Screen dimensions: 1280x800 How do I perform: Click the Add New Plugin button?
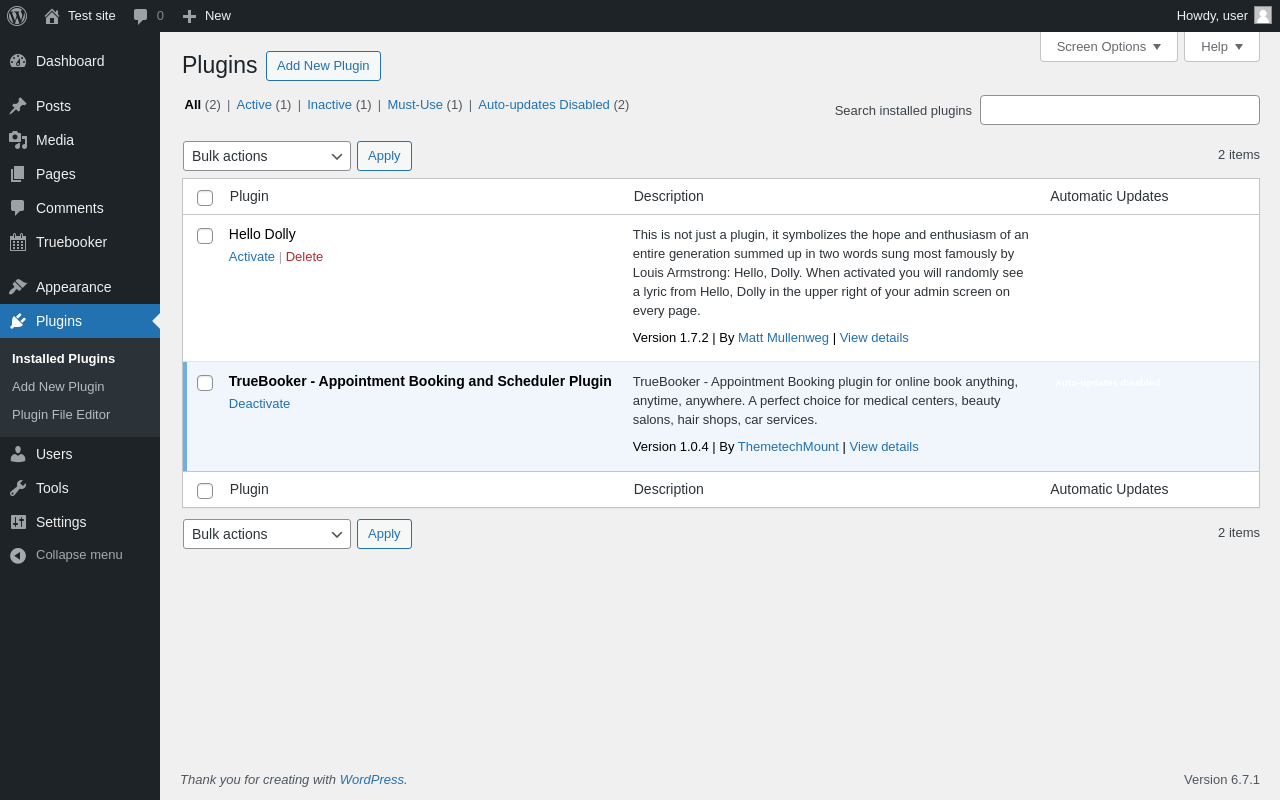point(323,66)
